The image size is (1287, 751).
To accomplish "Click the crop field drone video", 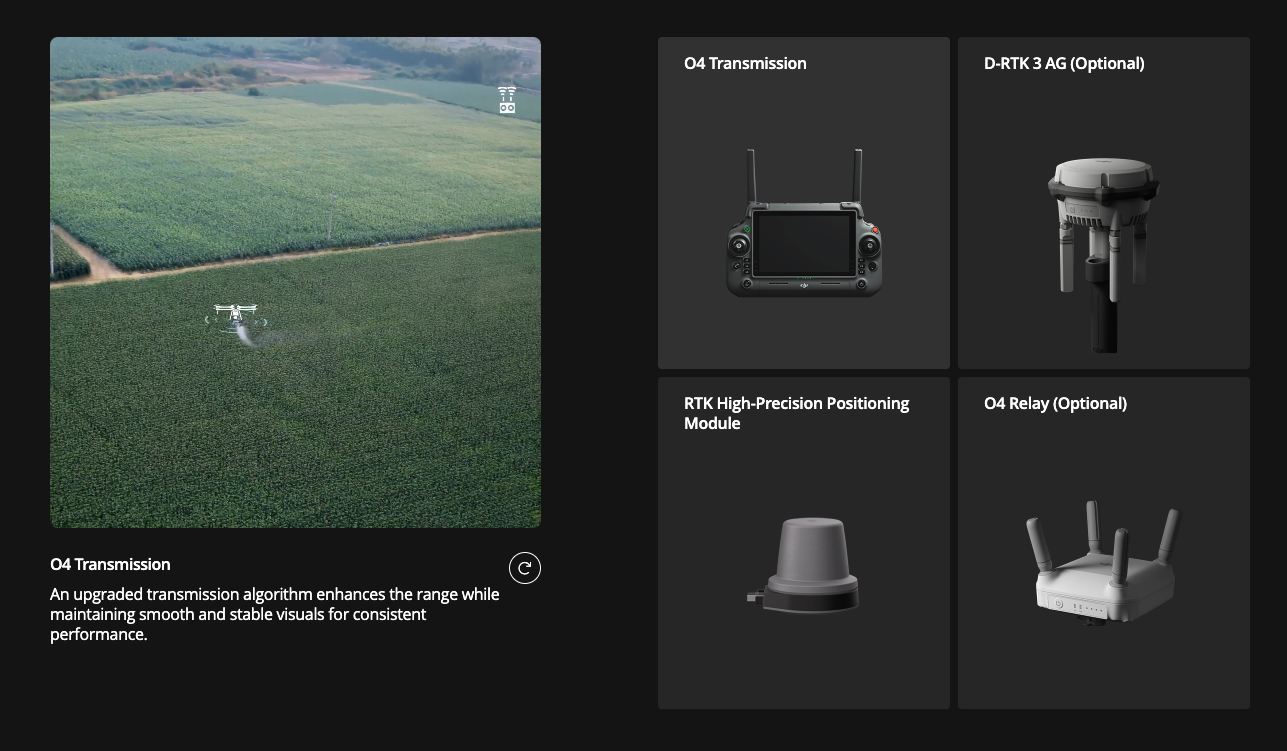I will click(x=295, y=282).
